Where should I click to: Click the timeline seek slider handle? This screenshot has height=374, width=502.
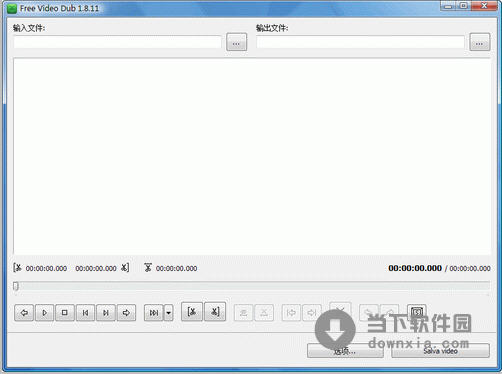(16, 286)
